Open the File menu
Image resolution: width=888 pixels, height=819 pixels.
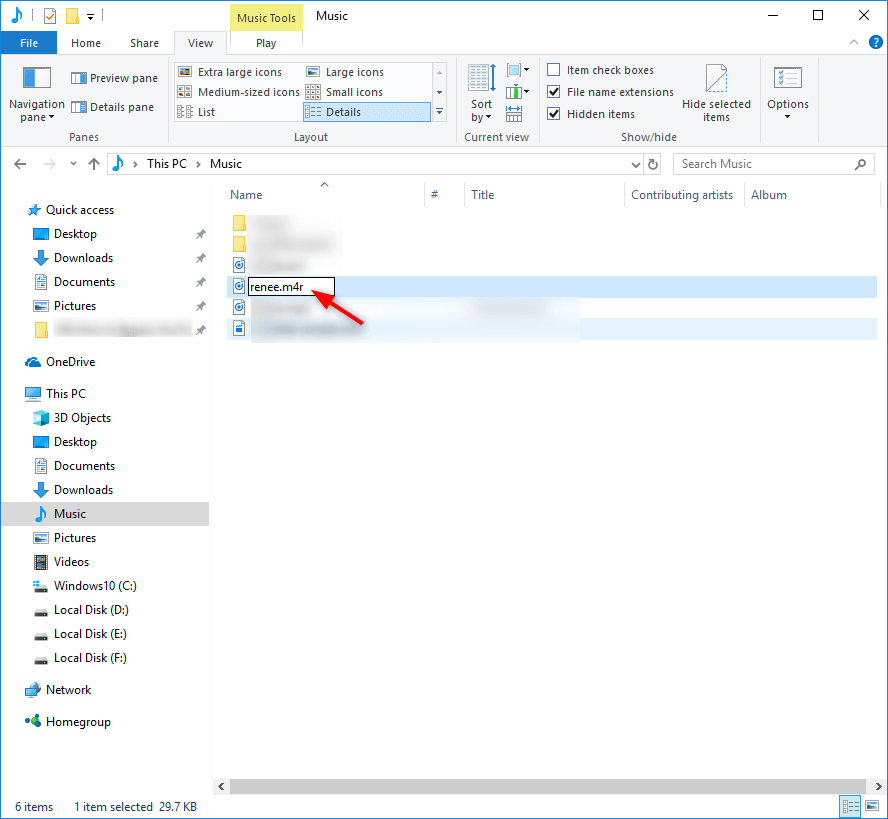29,43
